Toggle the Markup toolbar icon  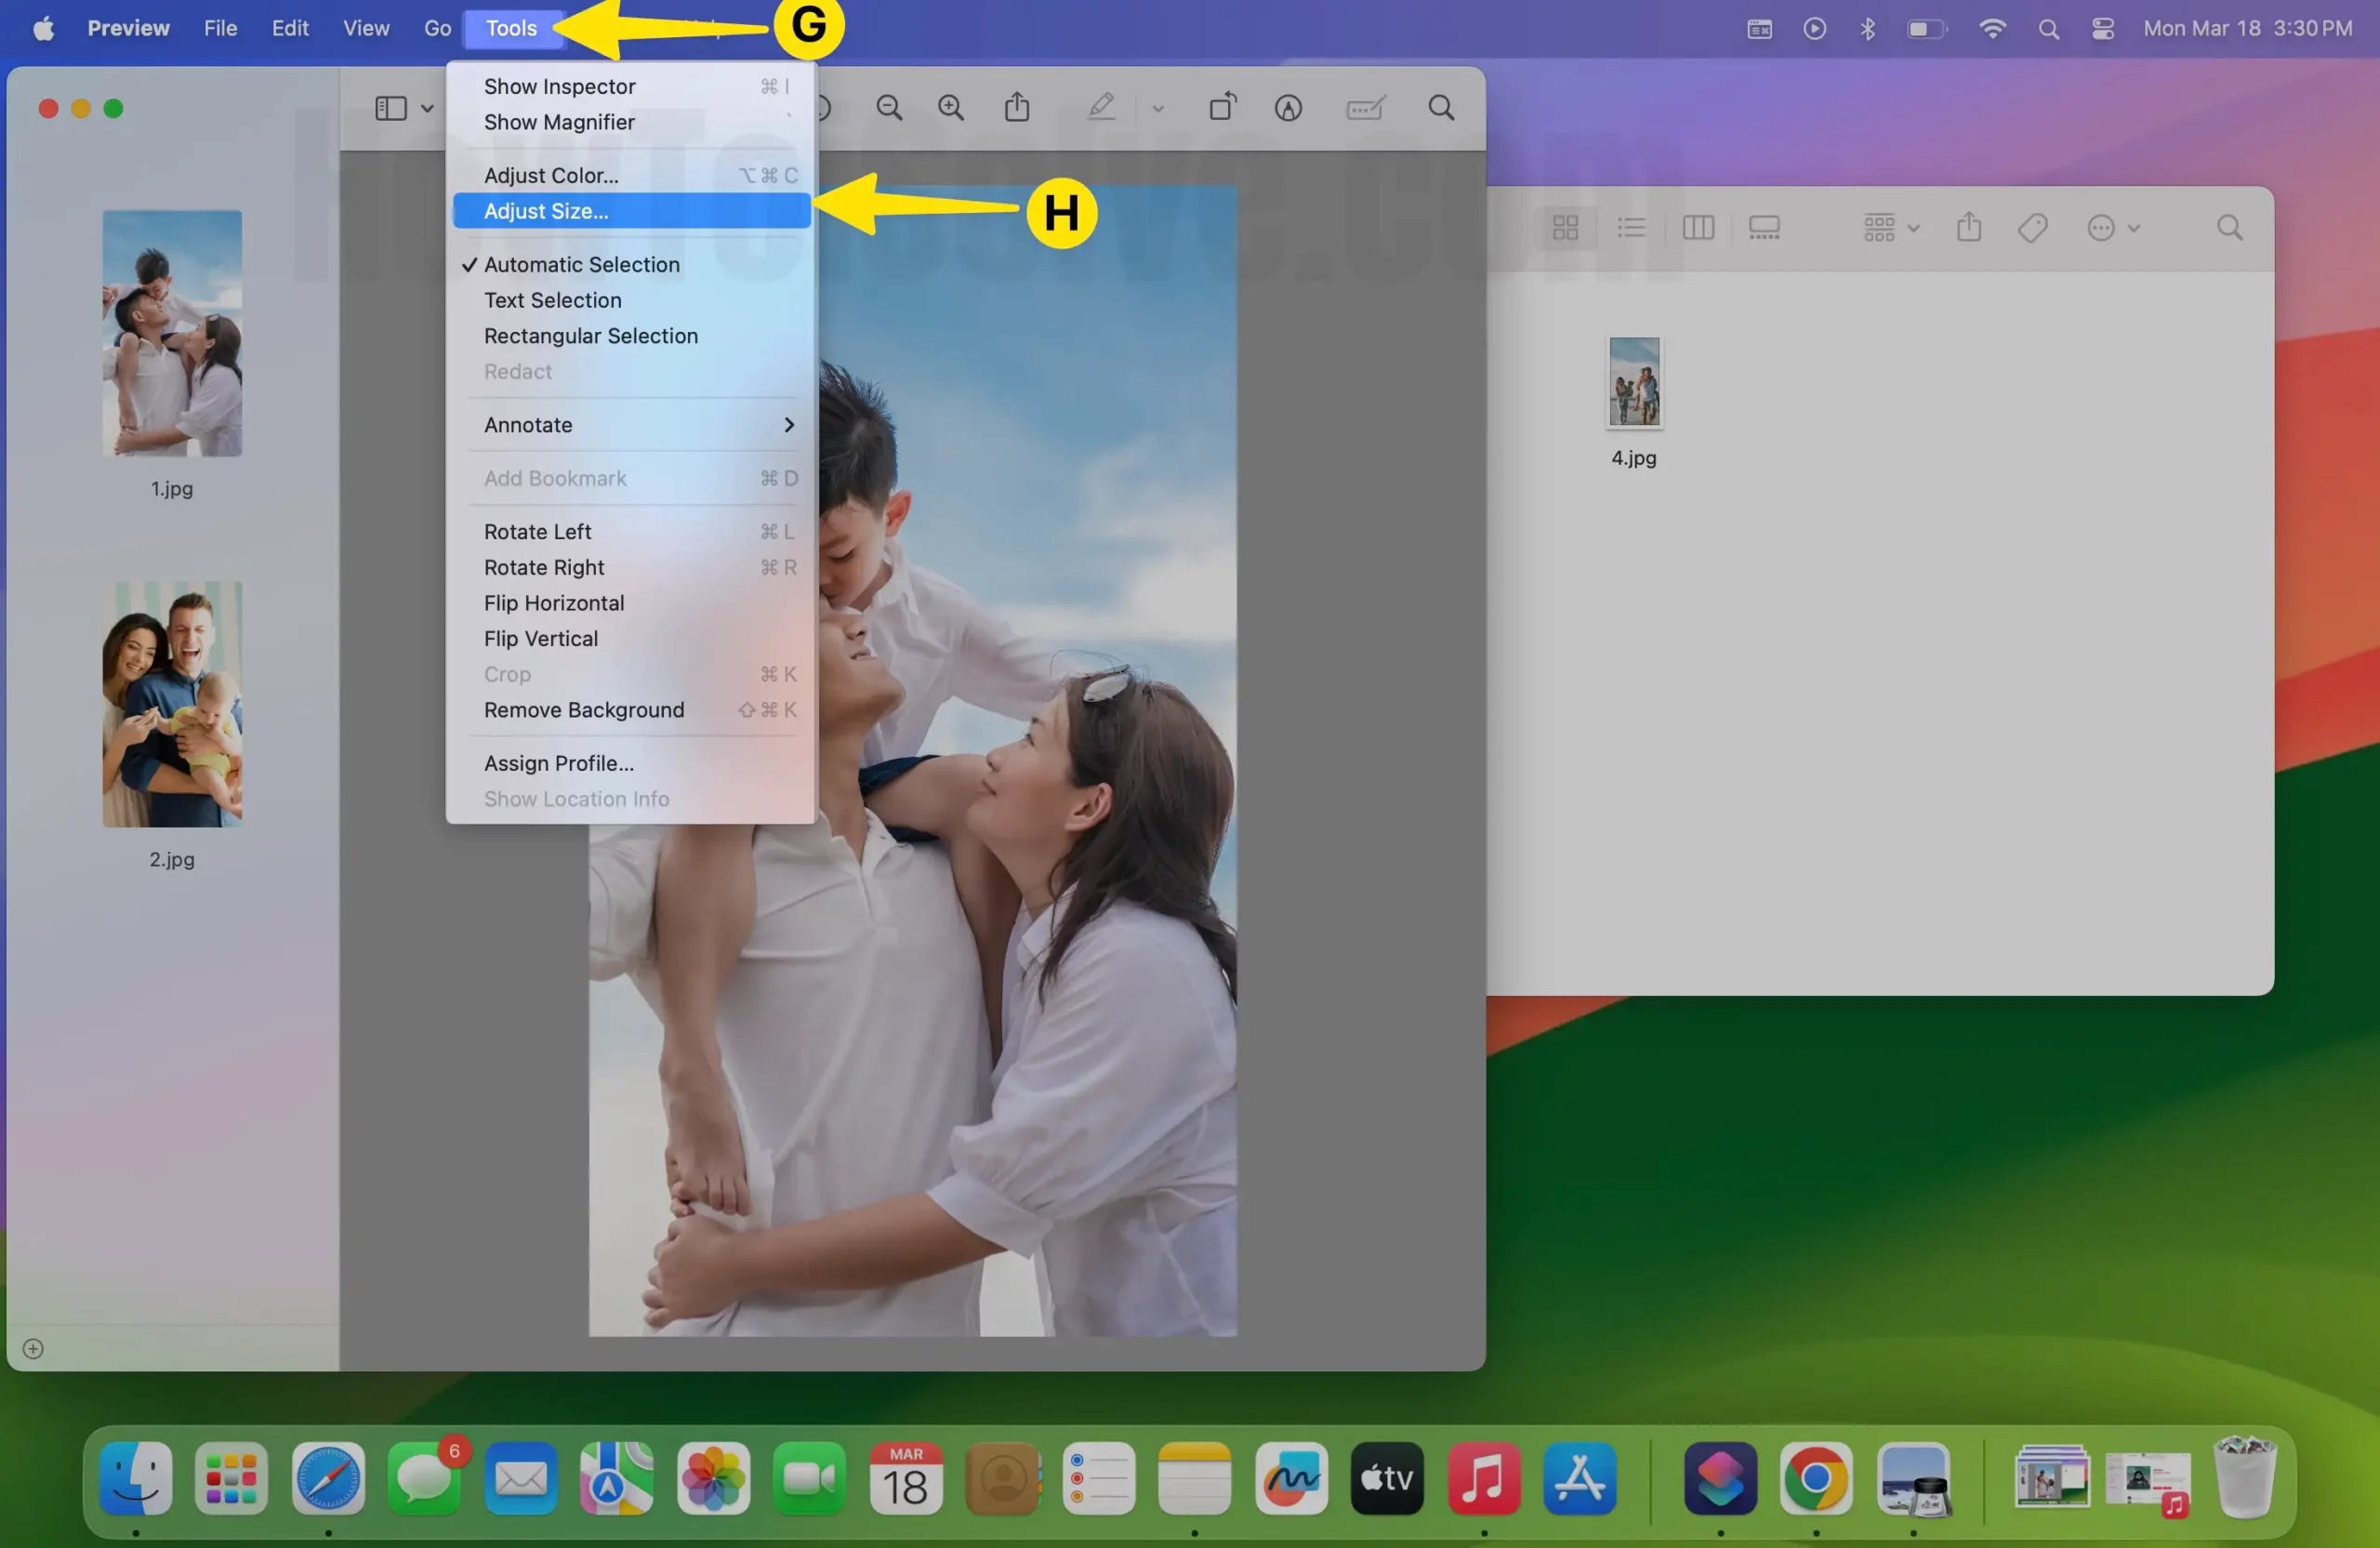tap(1288, 108)
